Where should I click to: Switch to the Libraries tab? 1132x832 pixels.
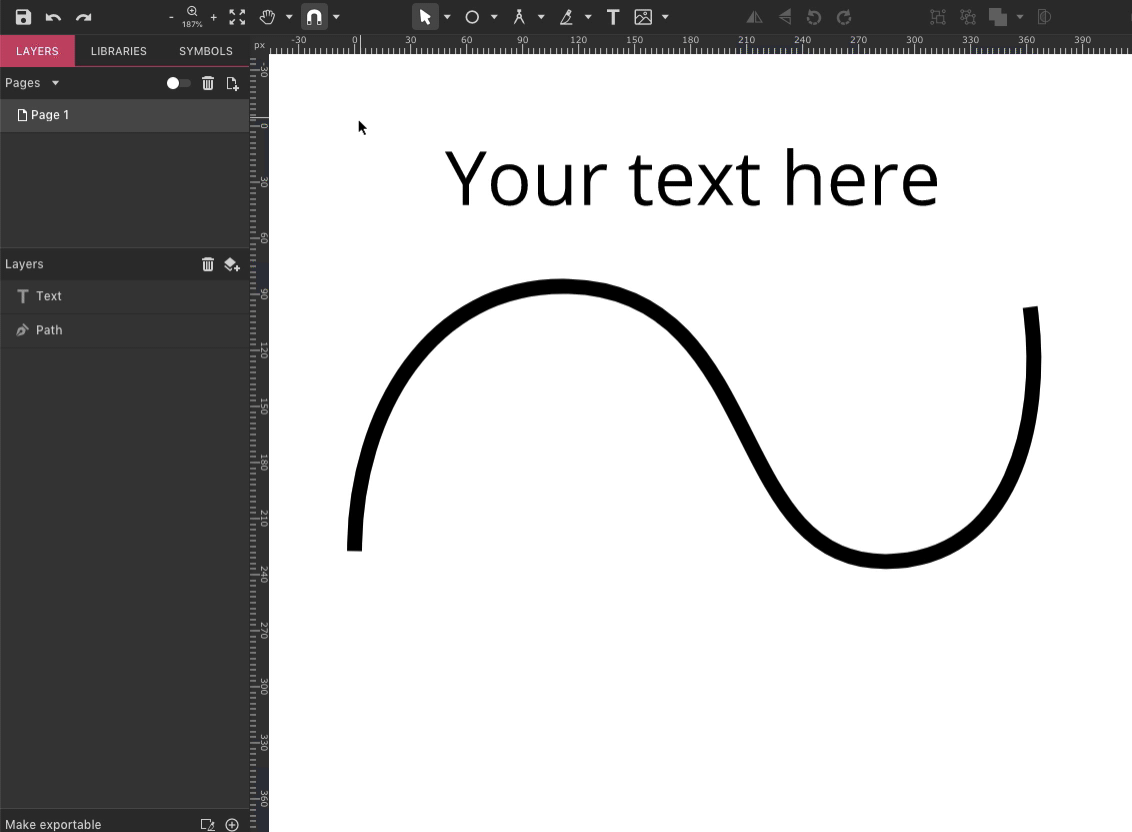(x=118, y=51)
